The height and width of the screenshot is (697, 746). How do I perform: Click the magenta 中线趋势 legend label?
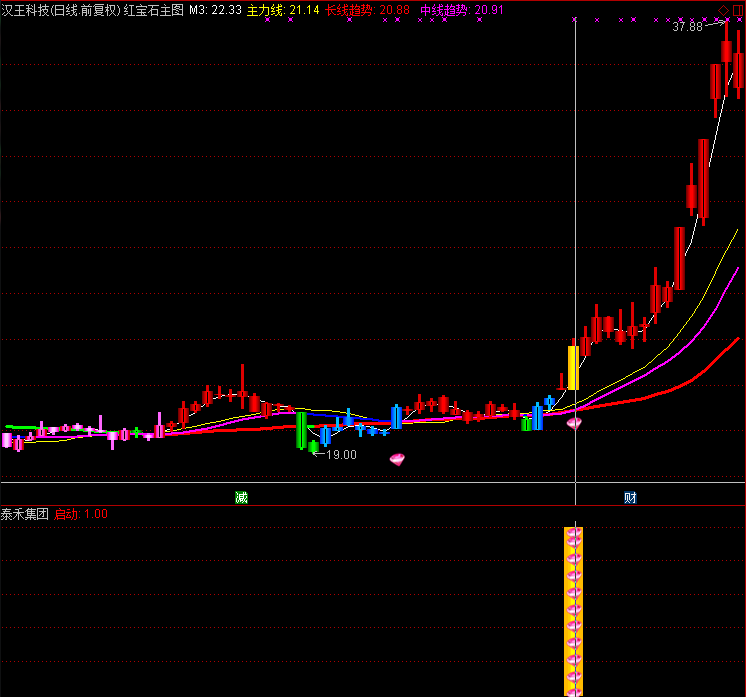click(x=443, y=9)
